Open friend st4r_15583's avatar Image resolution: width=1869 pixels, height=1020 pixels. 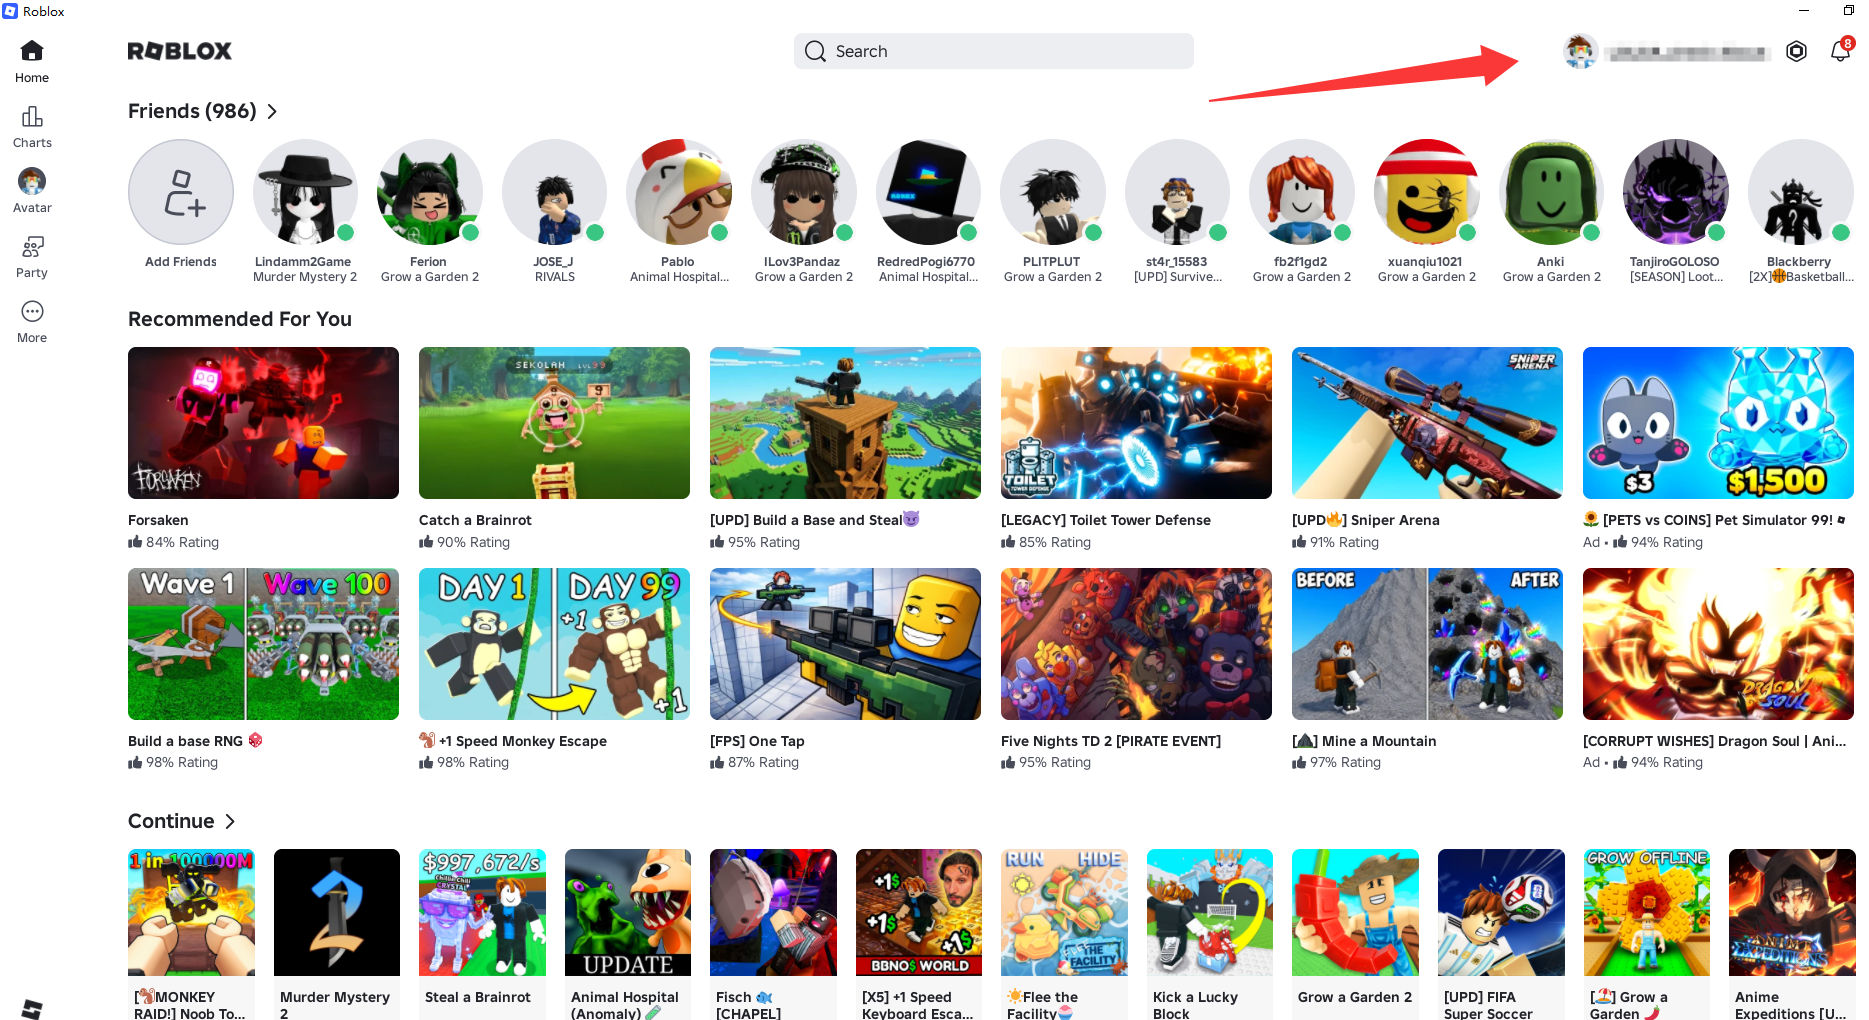point(1177,192)
